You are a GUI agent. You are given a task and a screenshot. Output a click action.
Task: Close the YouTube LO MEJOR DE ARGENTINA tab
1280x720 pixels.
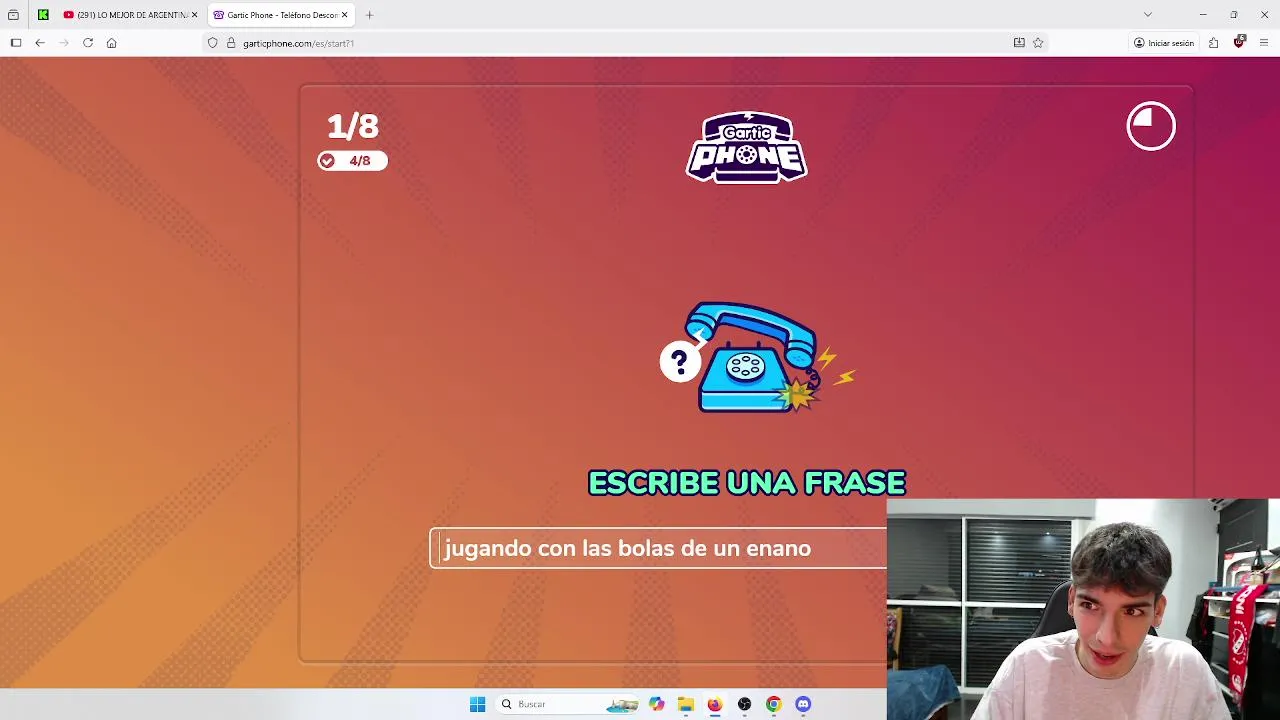(194, 15)
